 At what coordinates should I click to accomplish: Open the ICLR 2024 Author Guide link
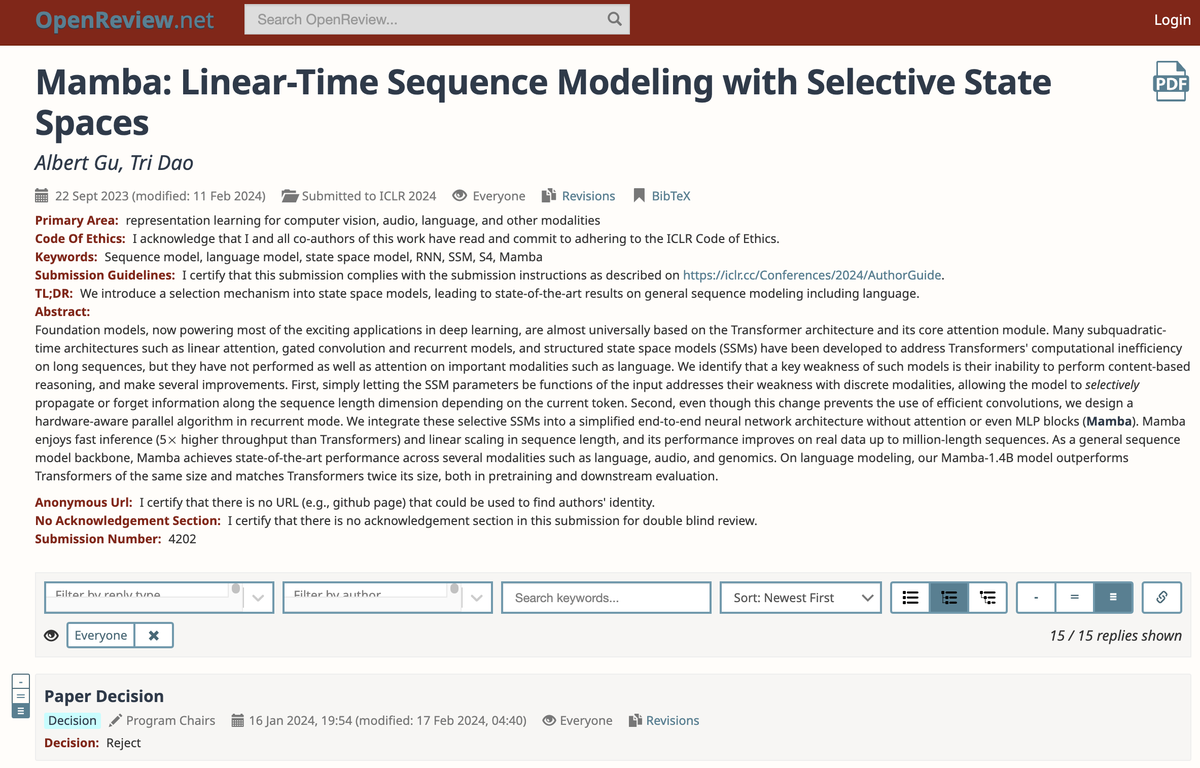click(812, 275)
